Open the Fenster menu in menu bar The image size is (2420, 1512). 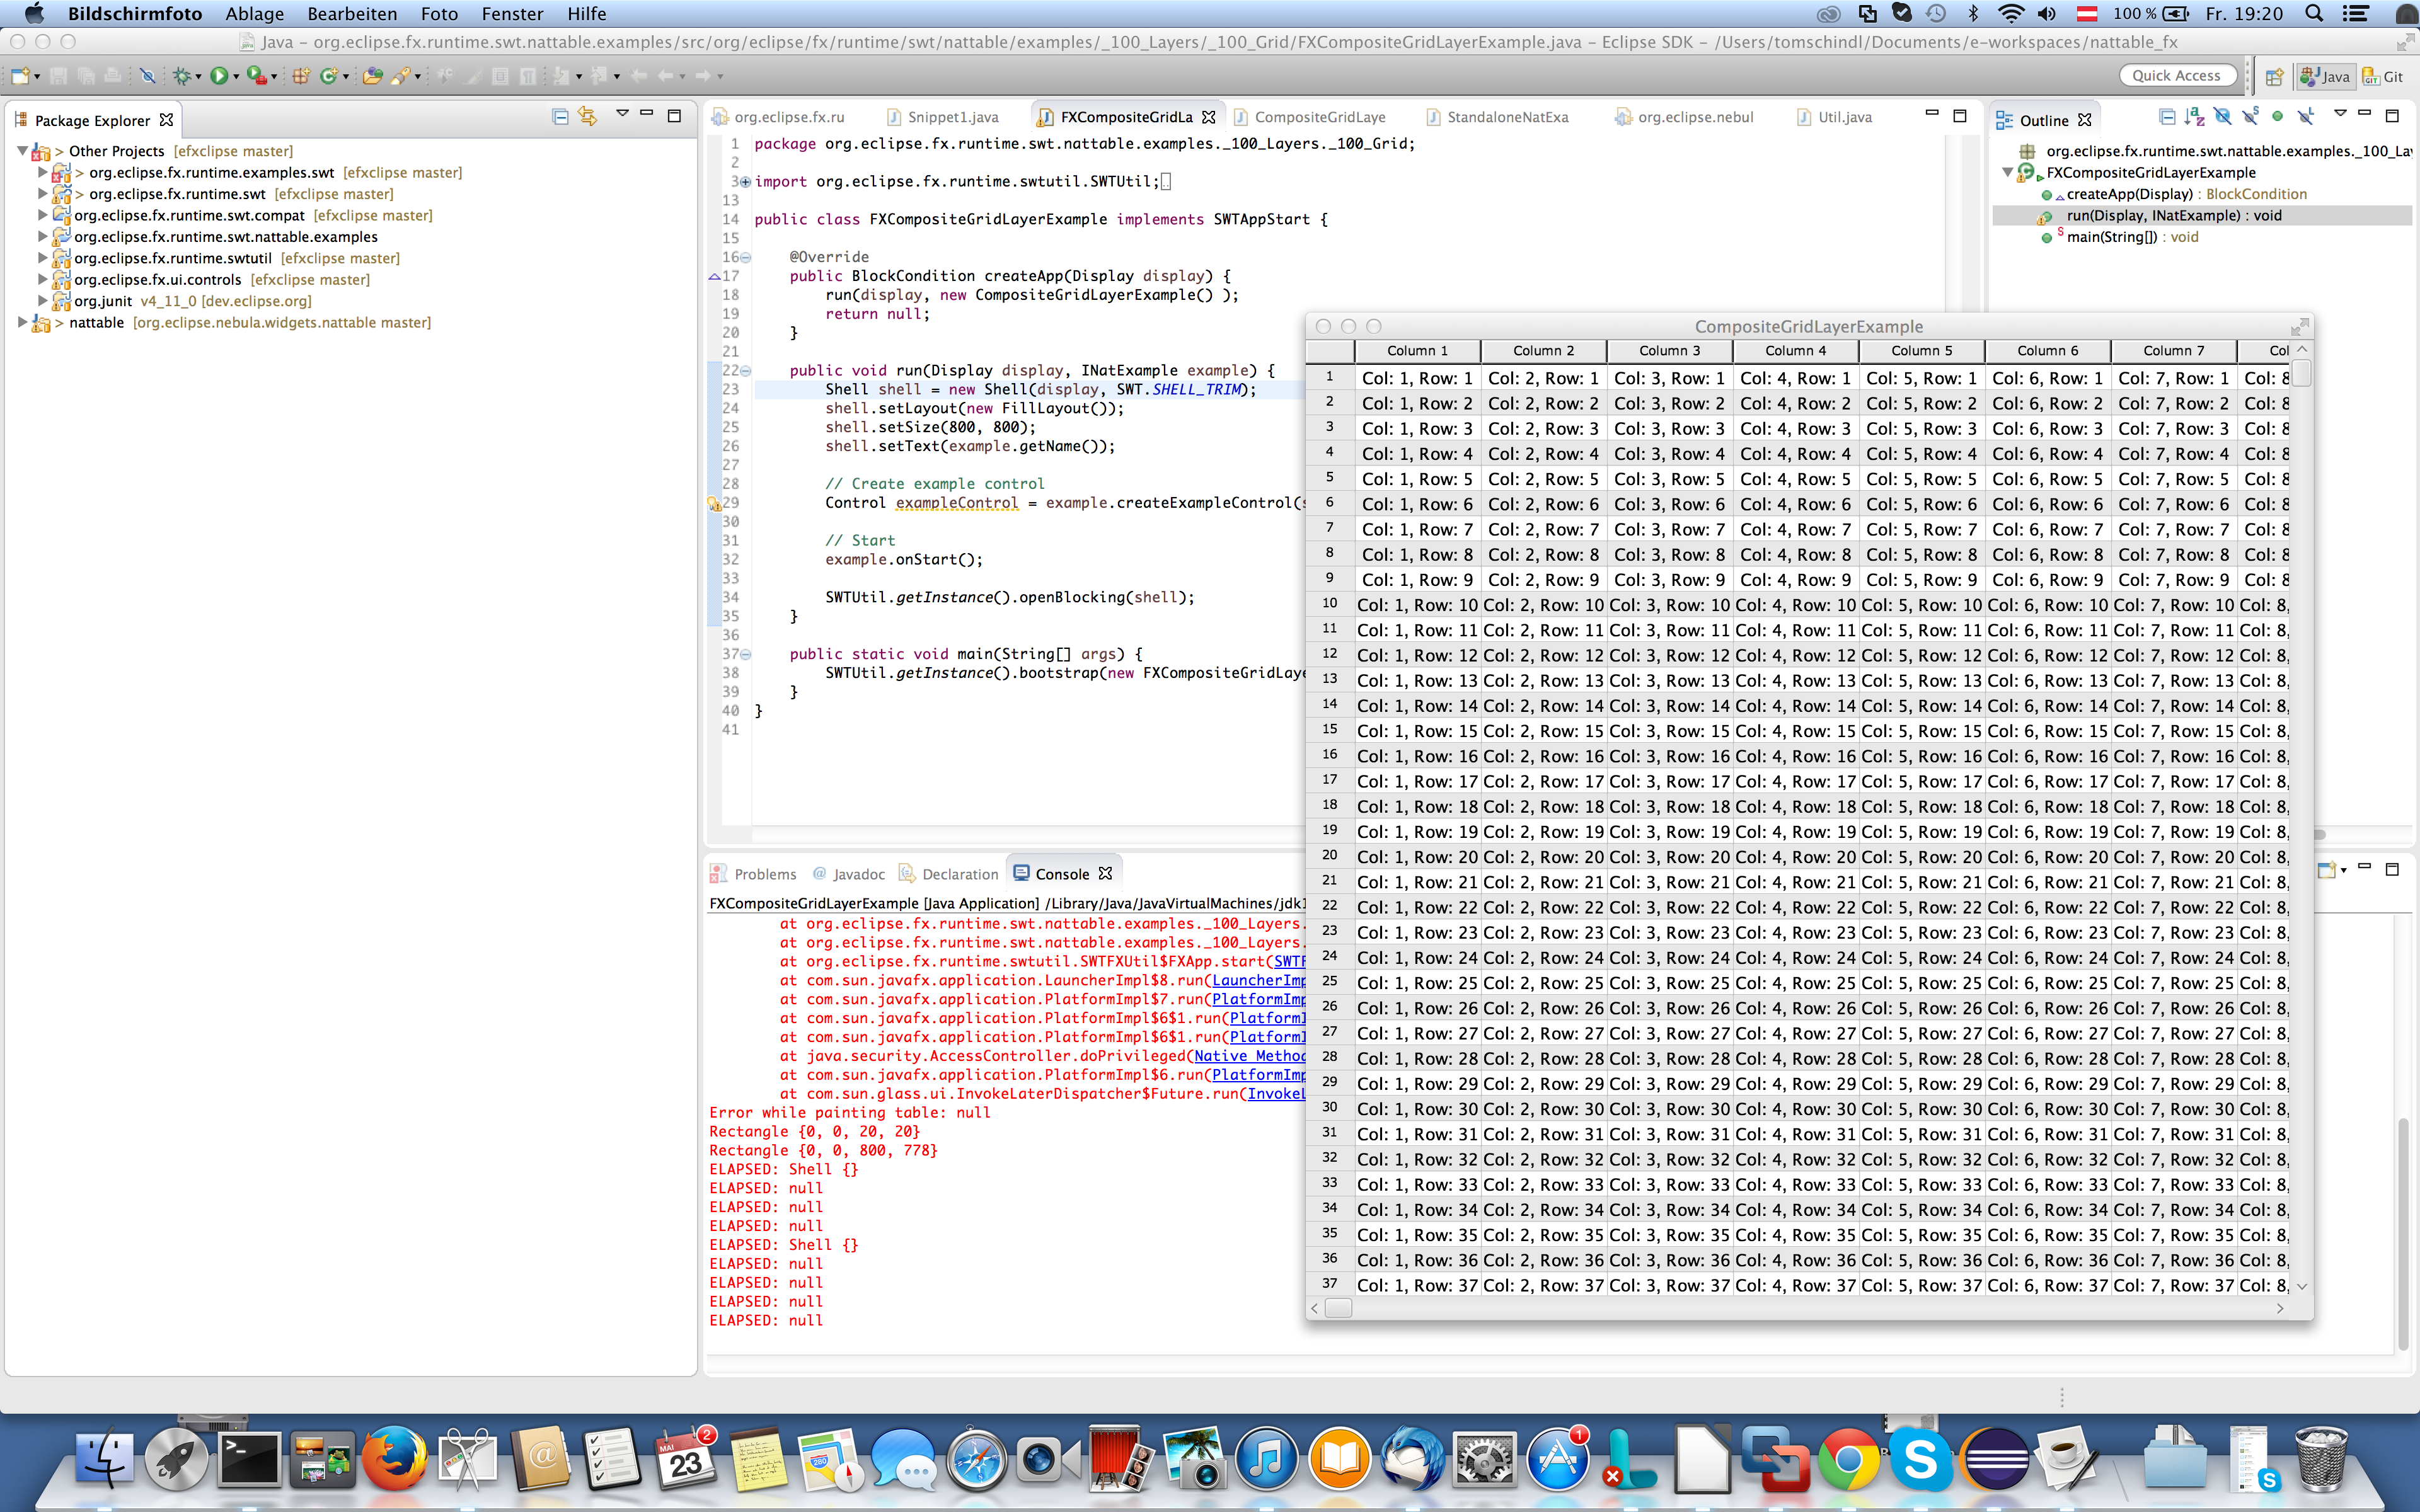point(512,14)
